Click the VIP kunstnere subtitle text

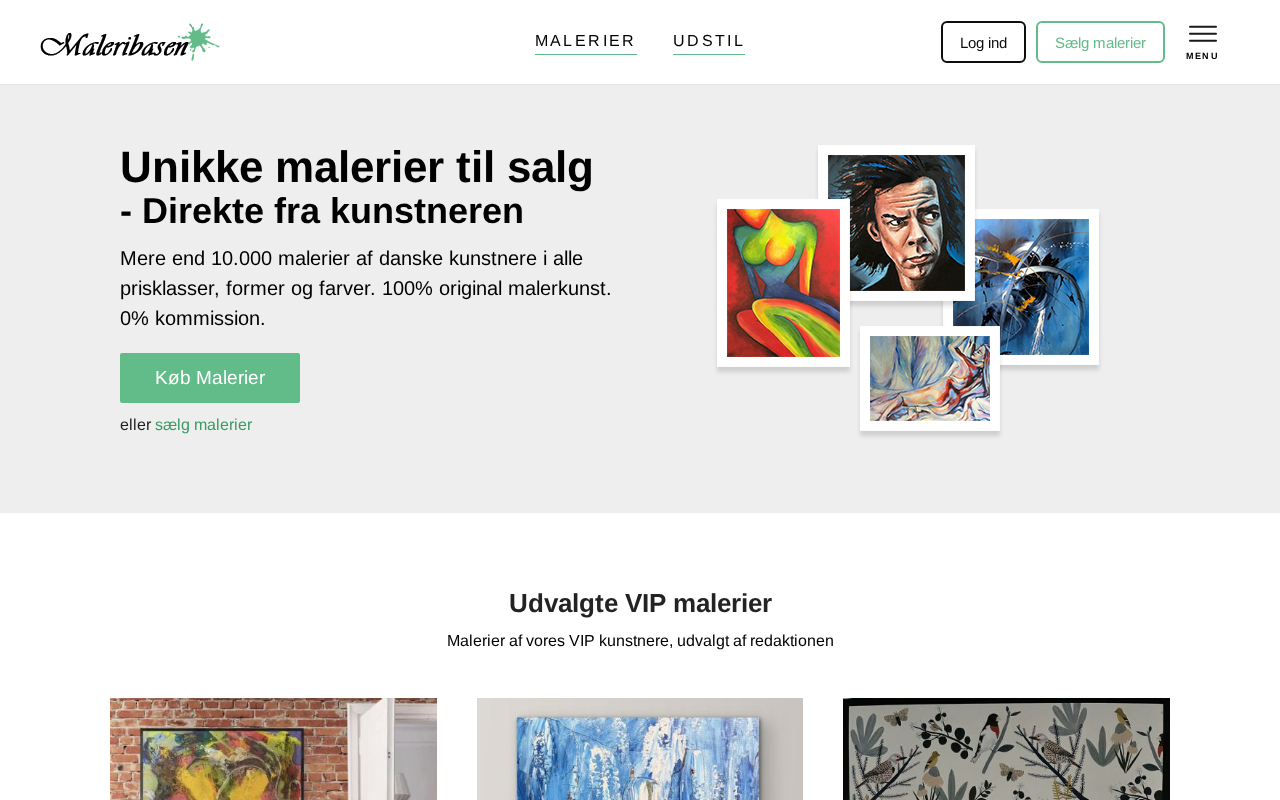pos(640,641)
